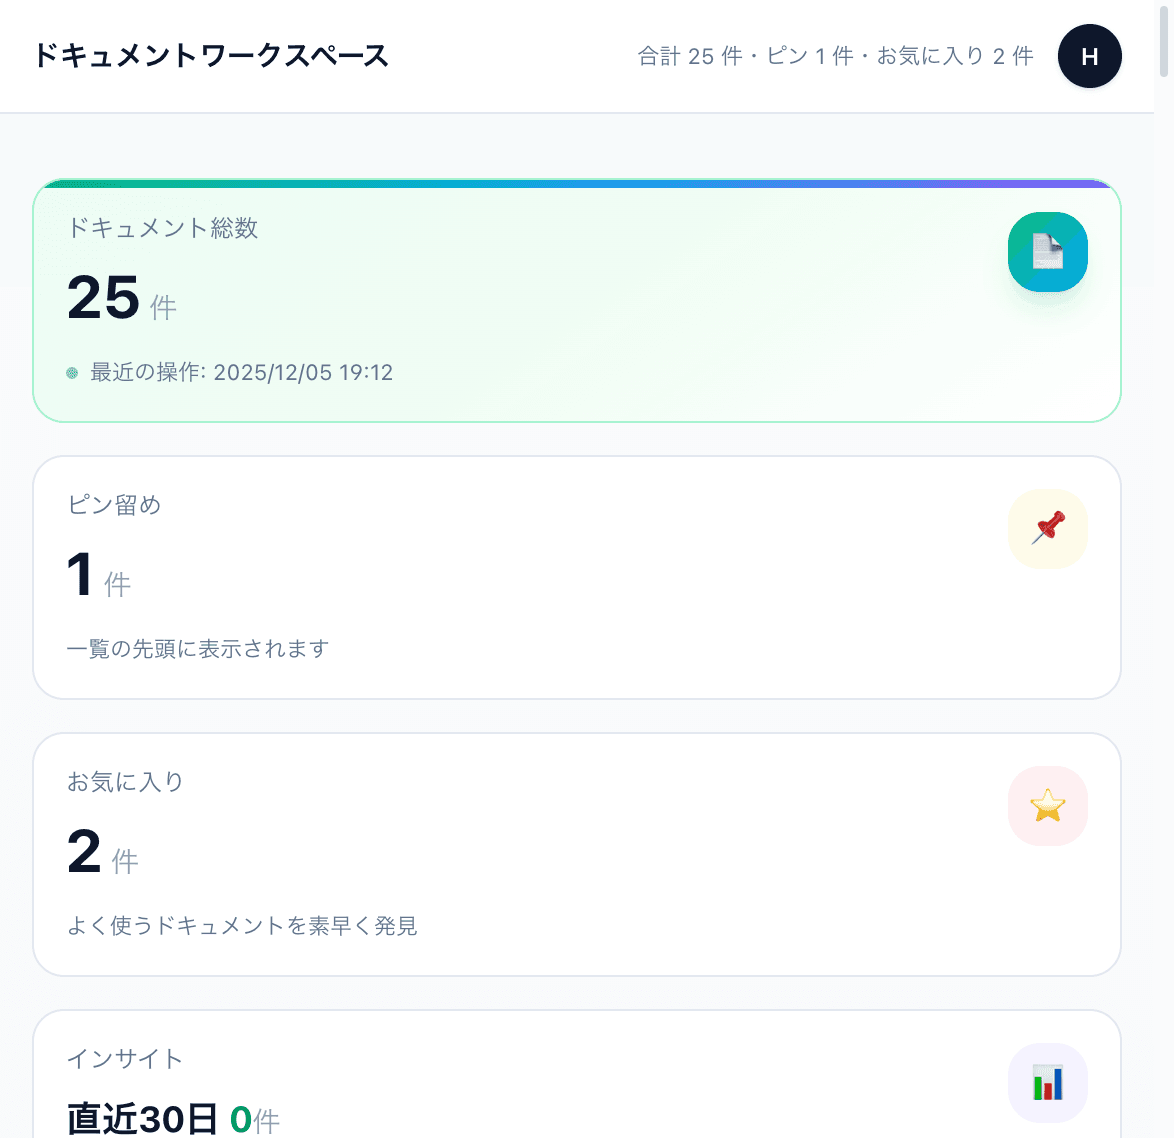Click the ドキュメントワークスペース title
This screenshot has height=1138, width=1174.
pyautogui.click(x=212, y=56)
